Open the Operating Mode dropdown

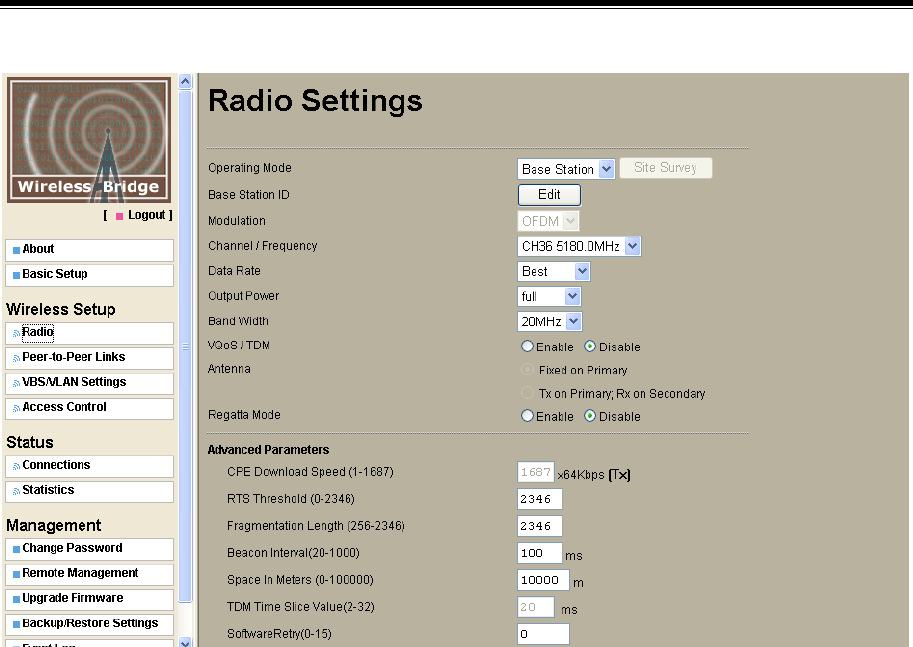566,169
